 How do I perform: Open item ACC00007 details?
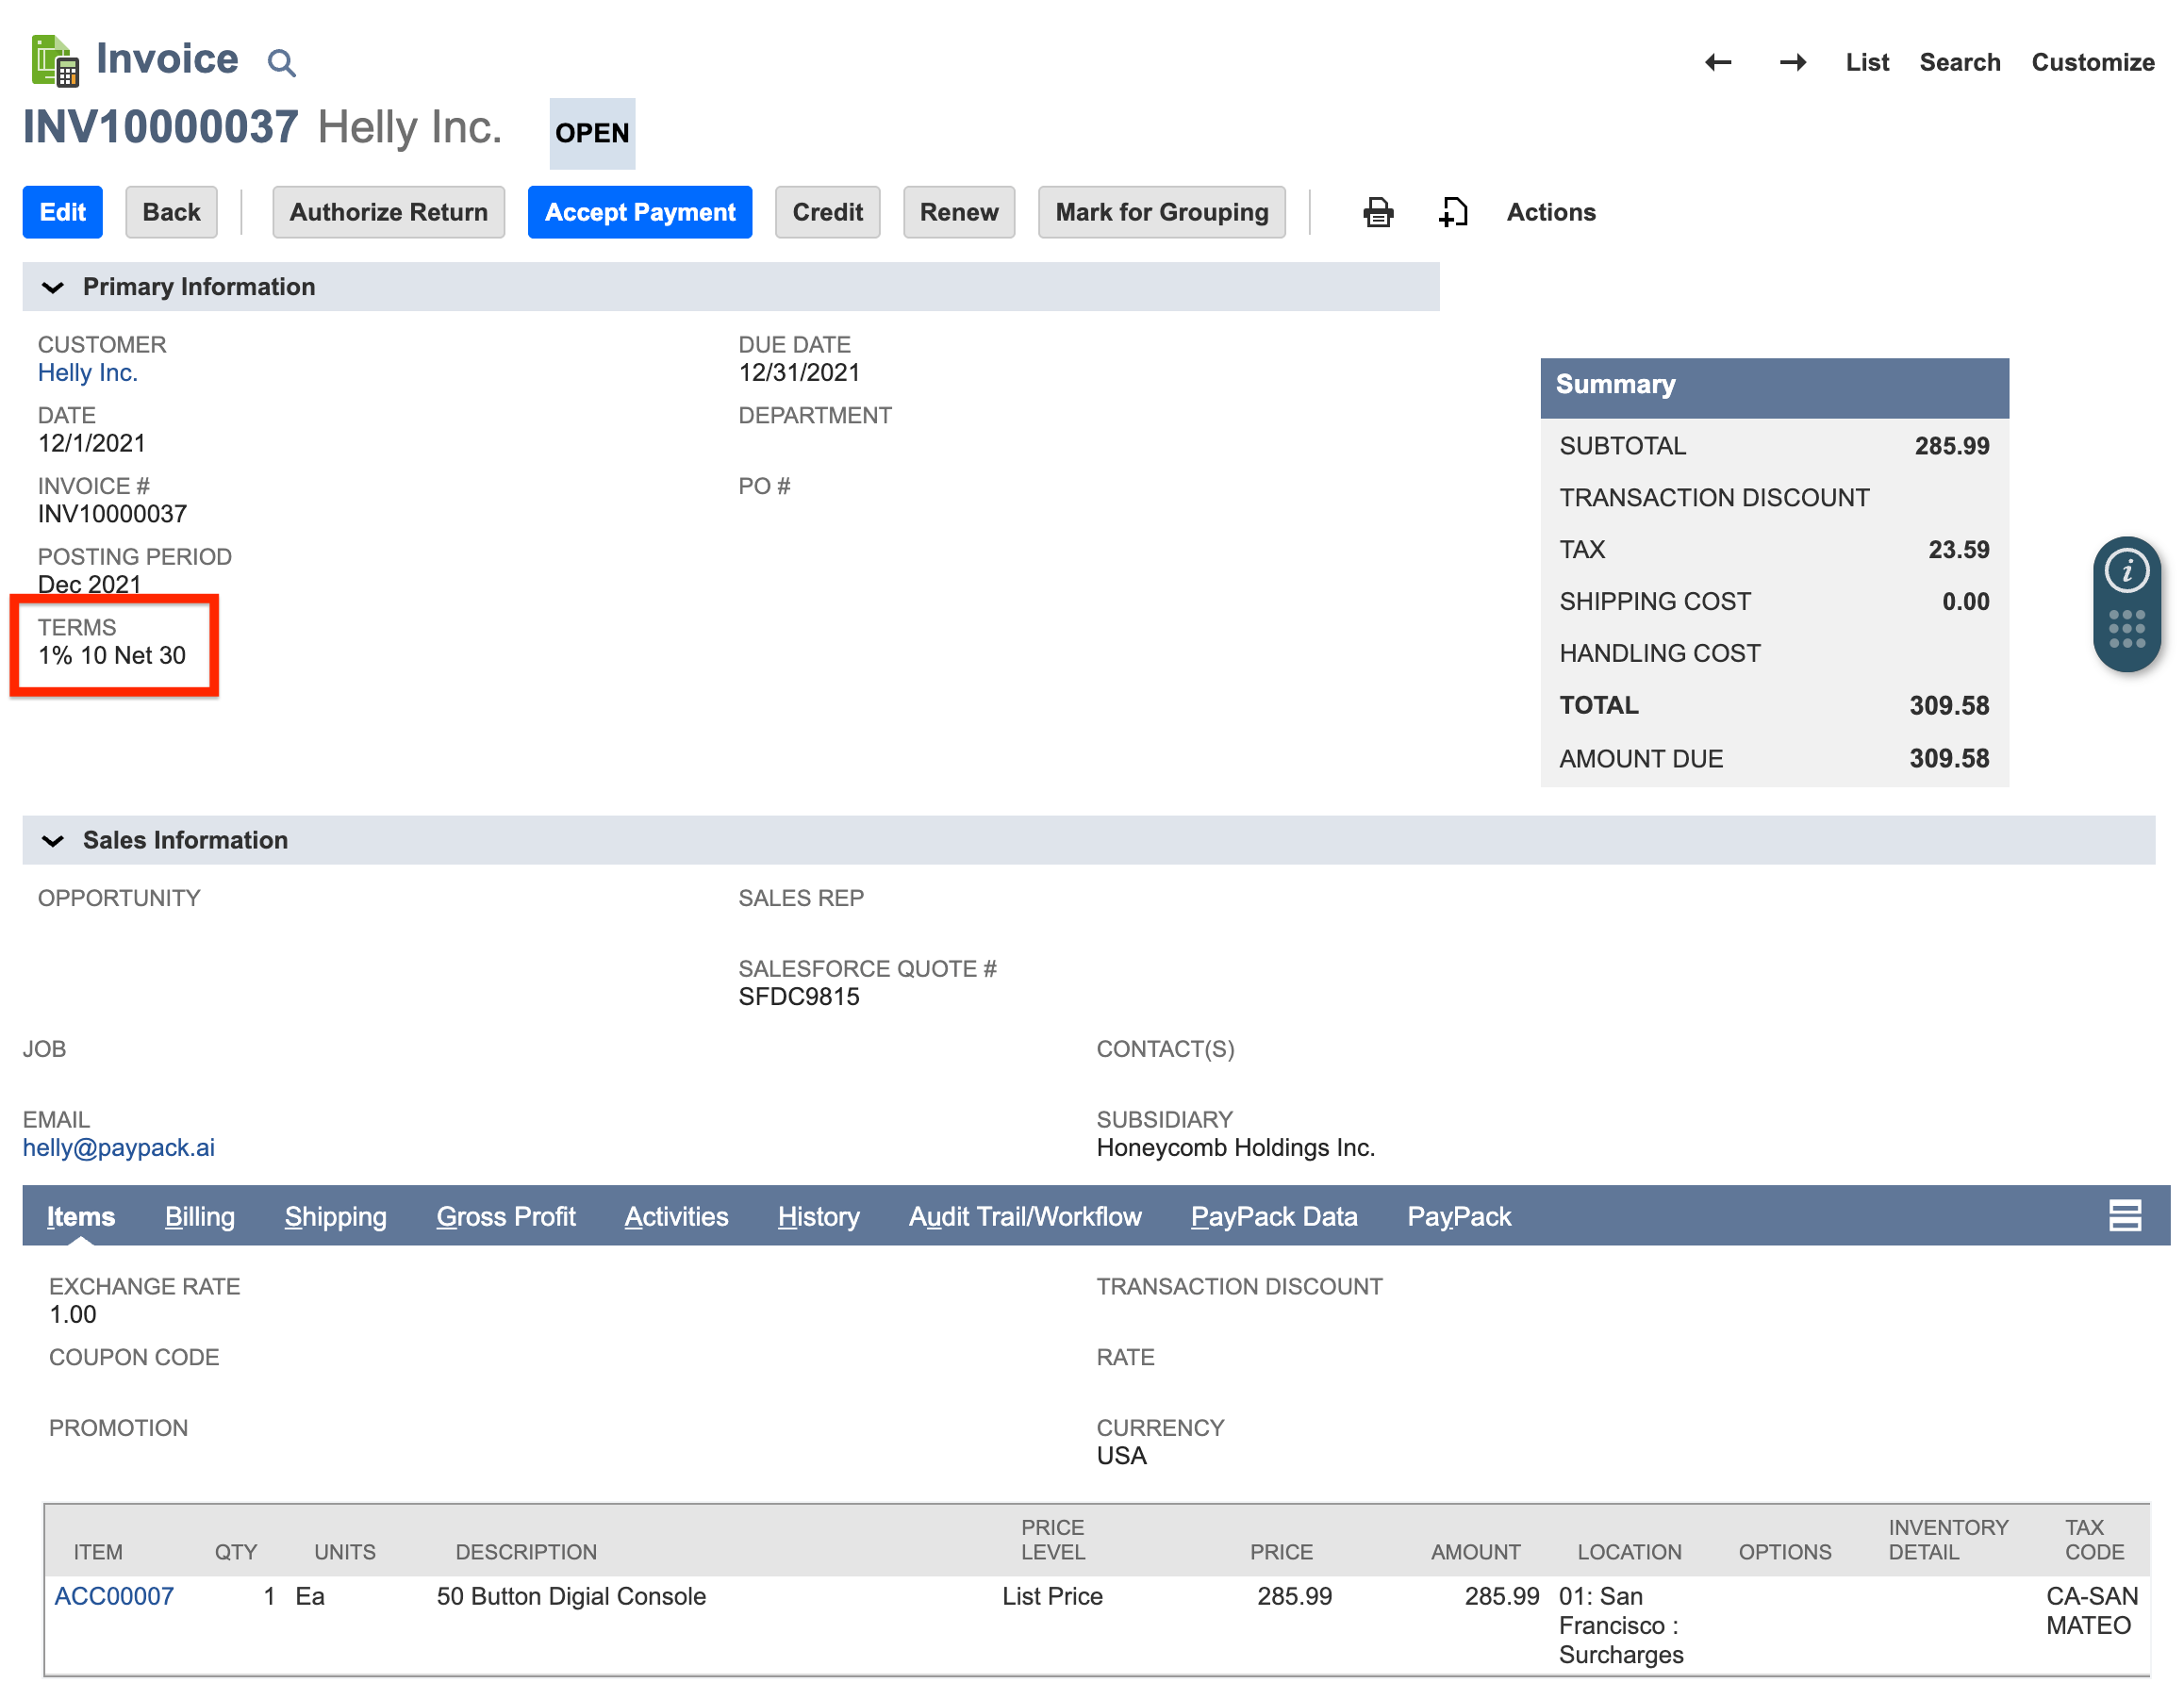click(113, 1596)
